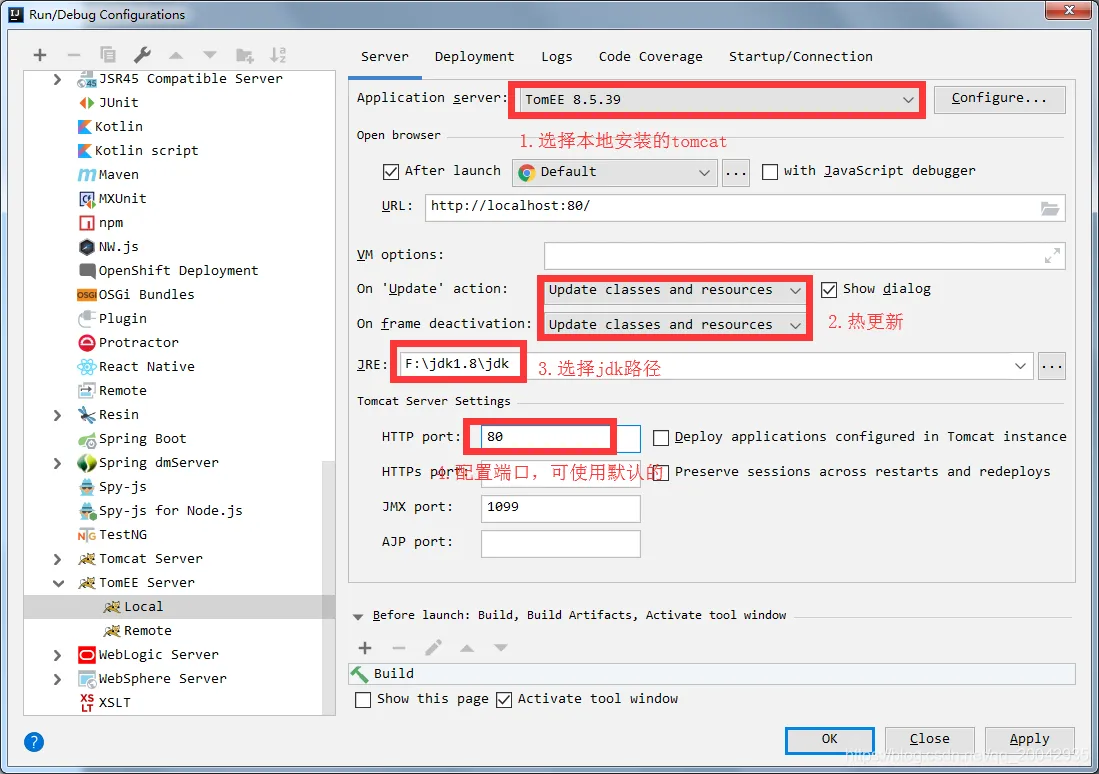Sort the configurations alphabetically

pyautogui.click(x=278, y=55)
